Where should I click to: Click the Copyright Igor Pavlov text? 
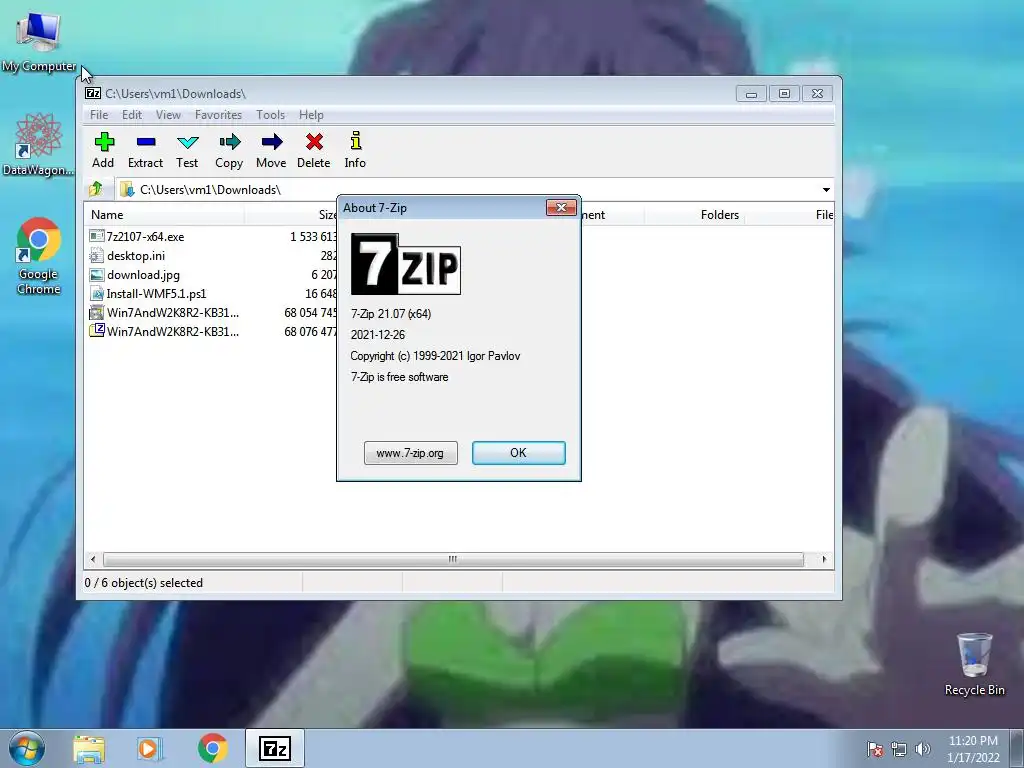click(435, 356)
